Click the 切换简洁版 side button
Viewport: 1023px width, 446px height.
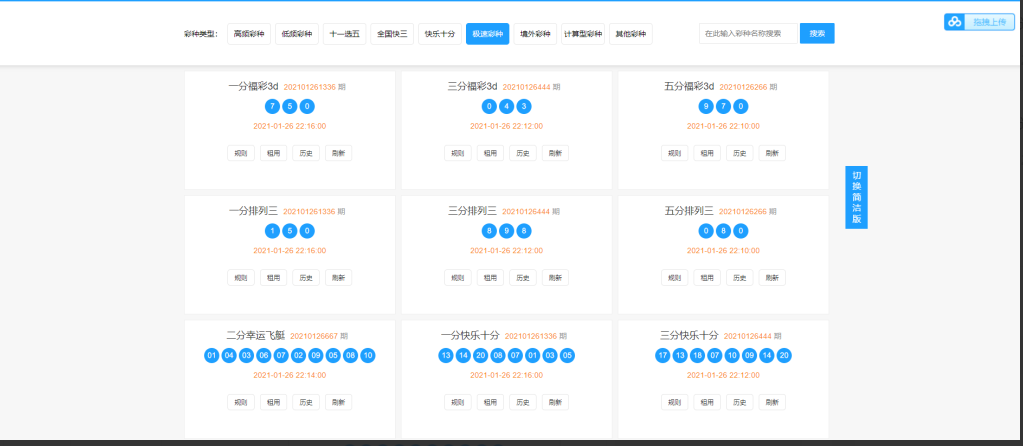click(857, 198)
